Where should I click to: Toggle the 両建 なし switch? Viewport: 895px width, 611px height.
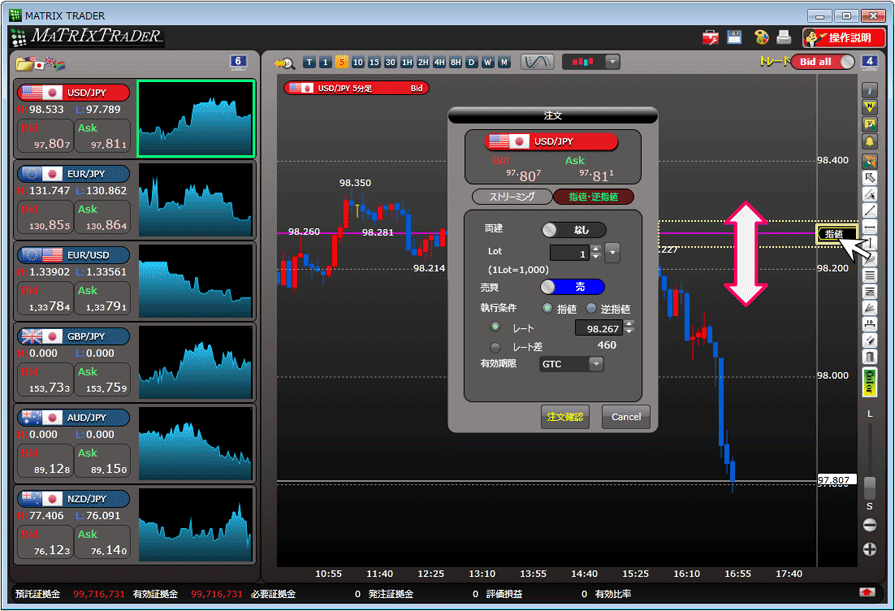coord(574,230)
